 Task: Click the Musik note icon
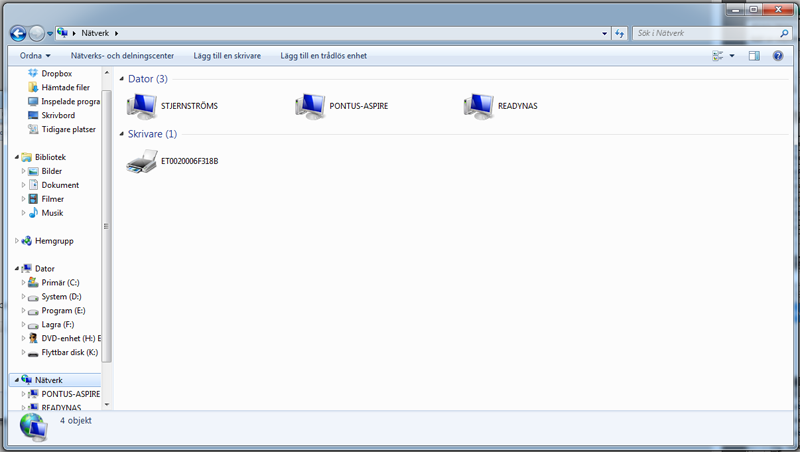(33, 213)
